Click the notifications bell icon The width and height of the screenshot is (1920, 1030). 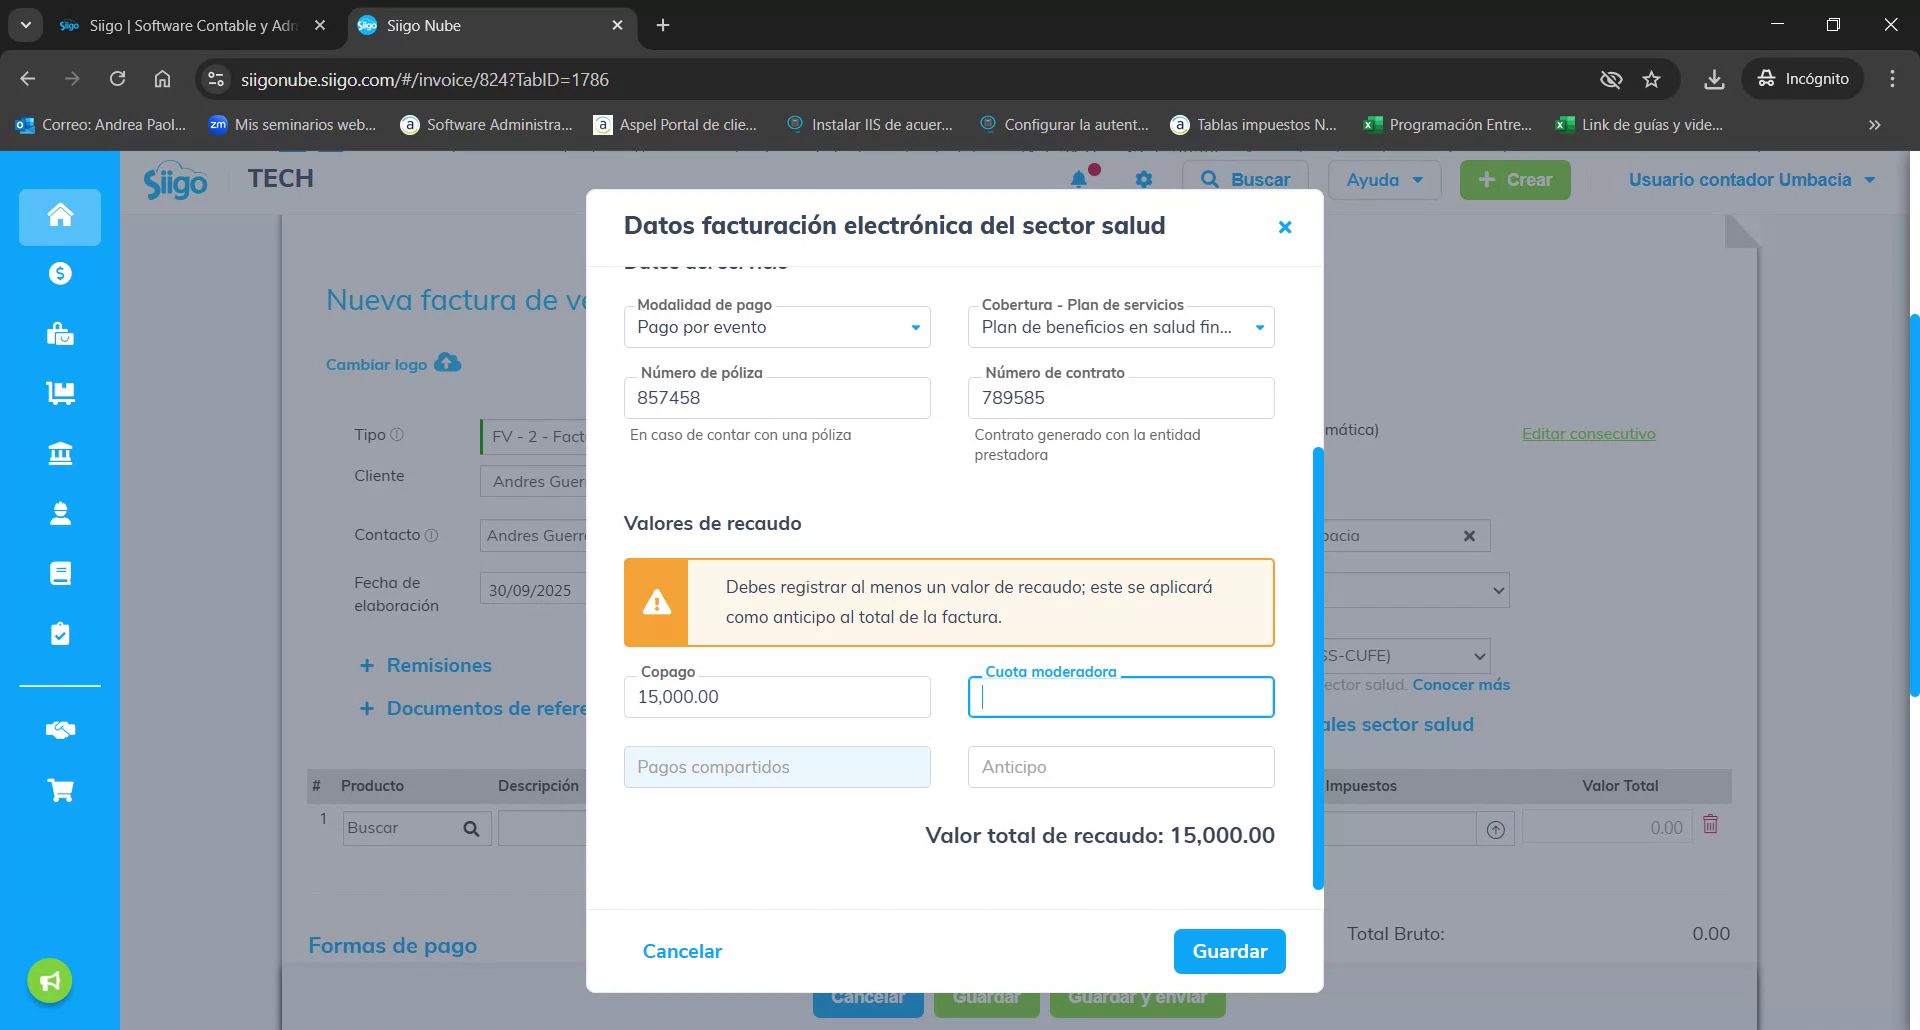point(1079,179)
